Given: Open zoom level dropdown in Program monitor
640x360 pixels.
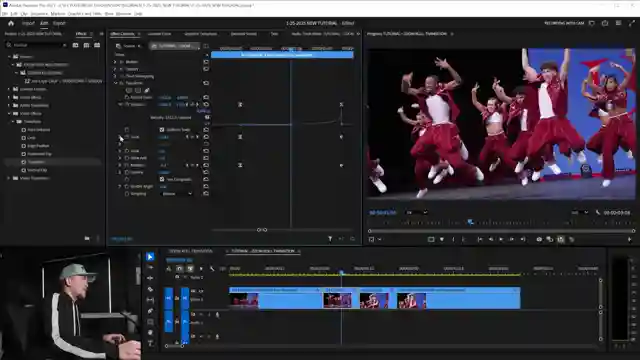Looking at the screenshot, I should point(417,212).
